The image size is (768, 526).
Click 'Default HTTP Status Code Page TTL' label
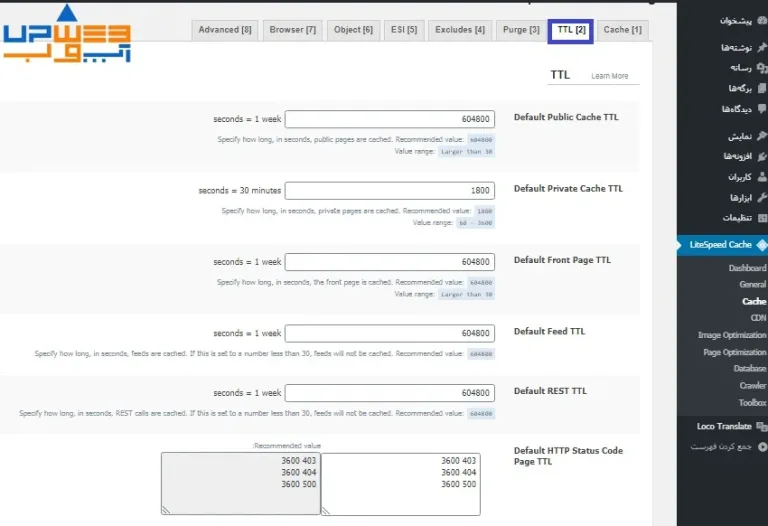point(568,456)
